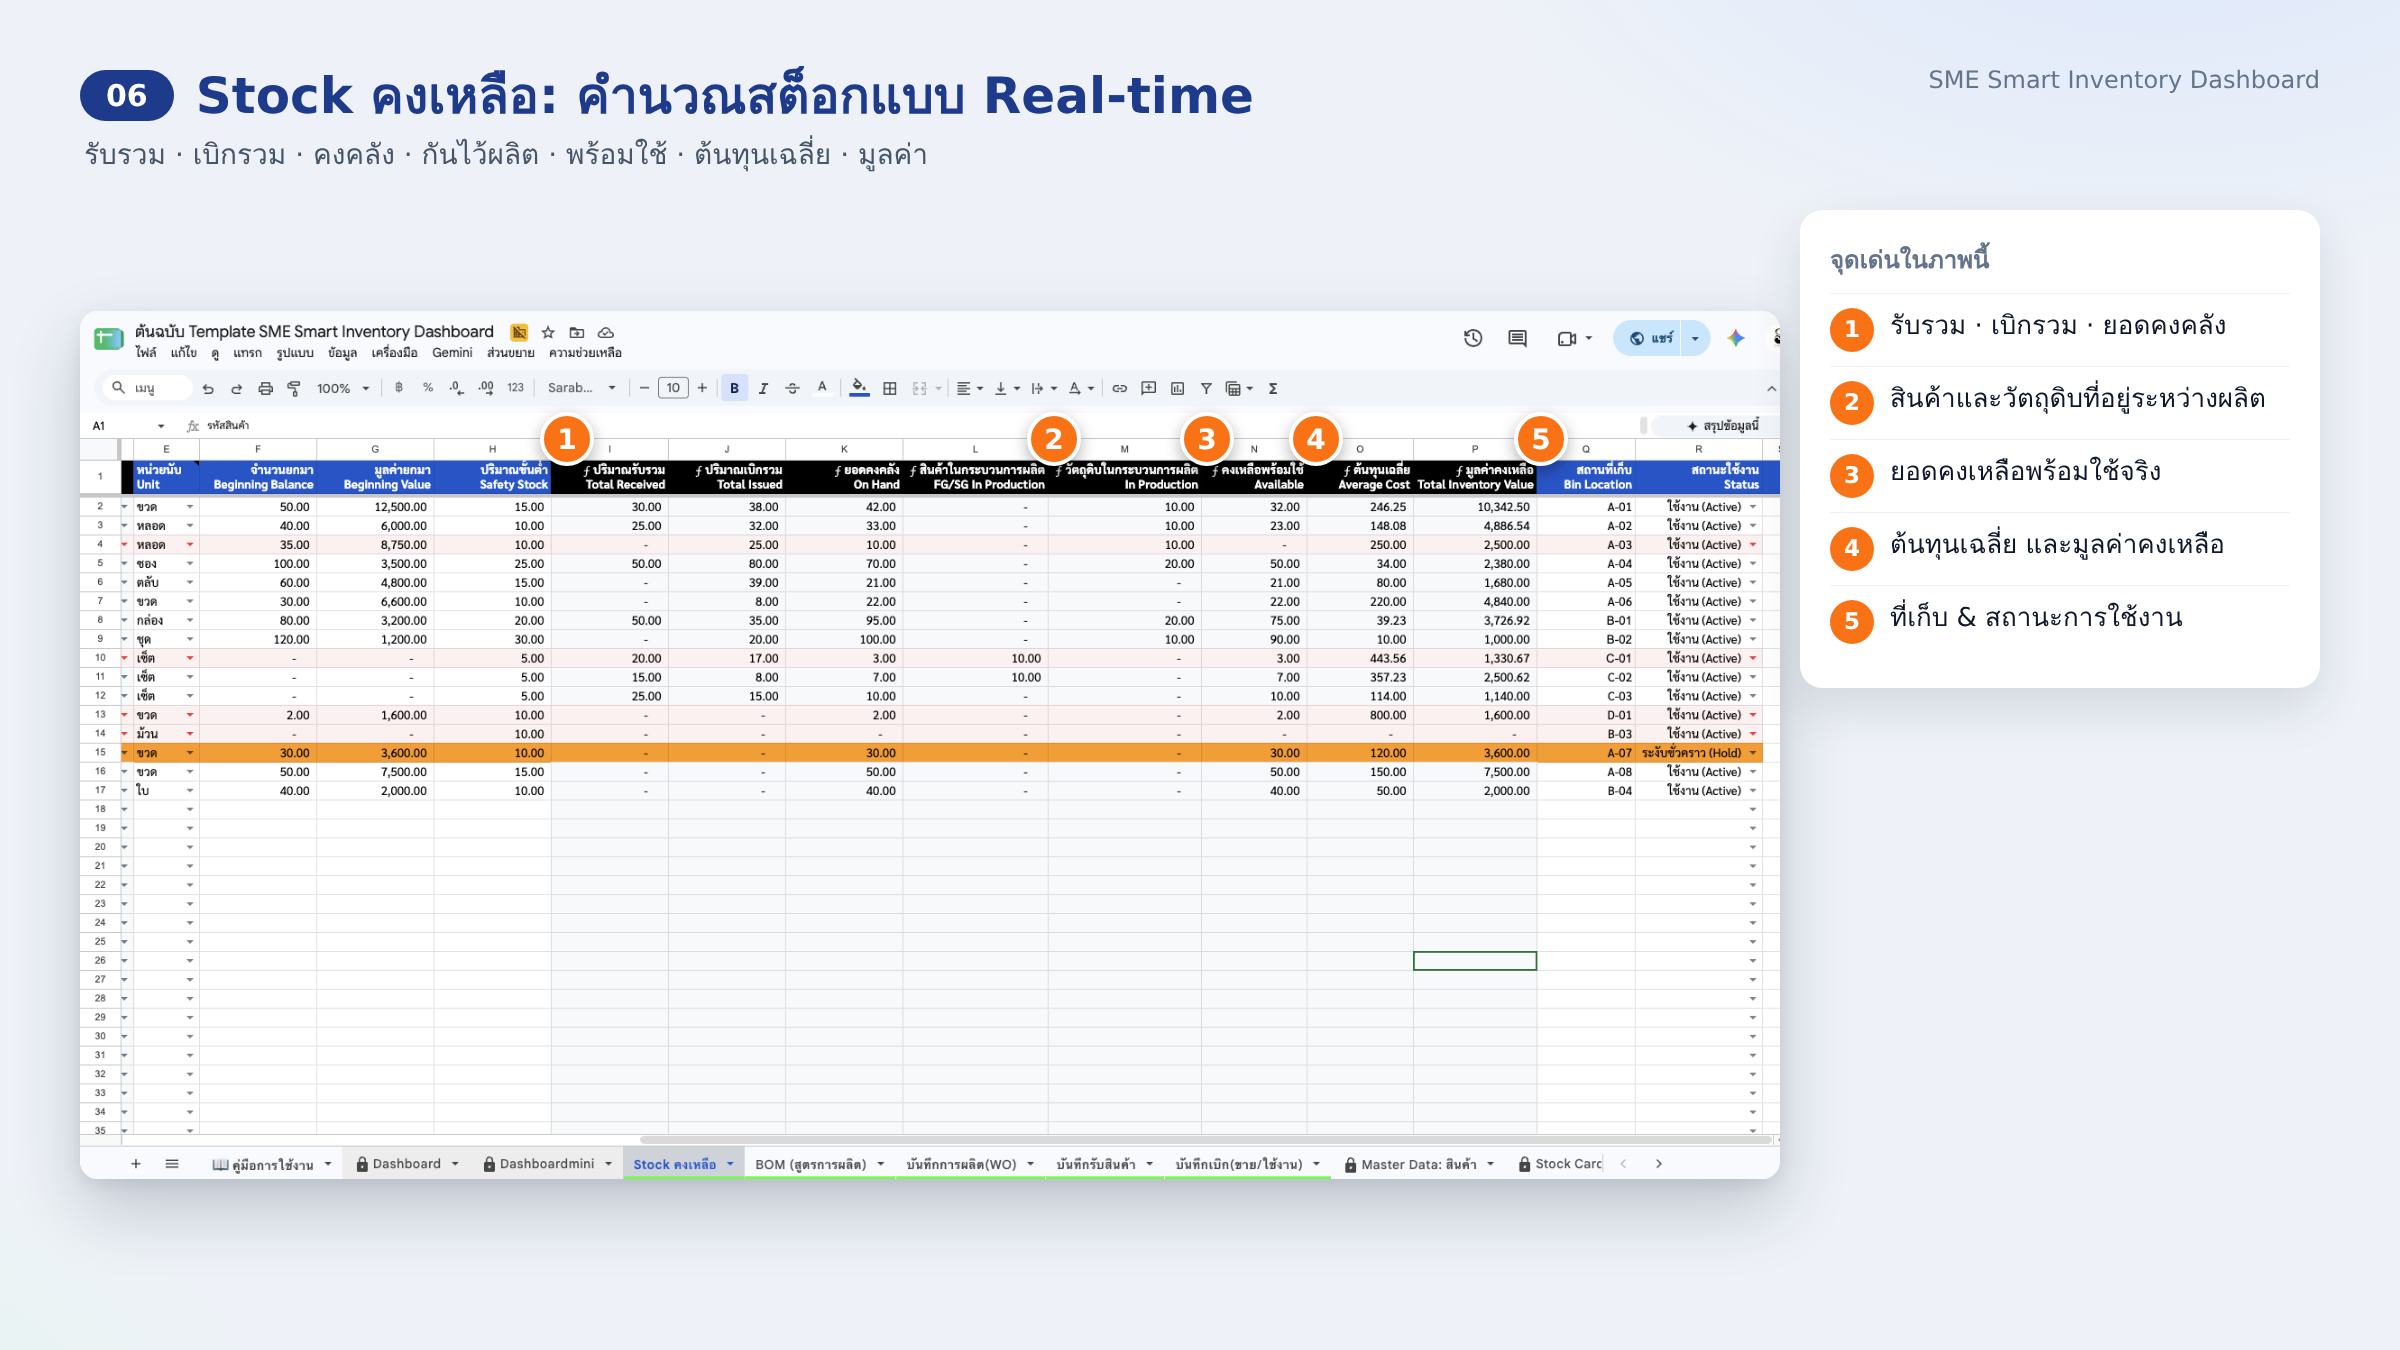
Task: Expand the A1 name box dropdown
Action: pyautogui.click(x=161, y=426)
